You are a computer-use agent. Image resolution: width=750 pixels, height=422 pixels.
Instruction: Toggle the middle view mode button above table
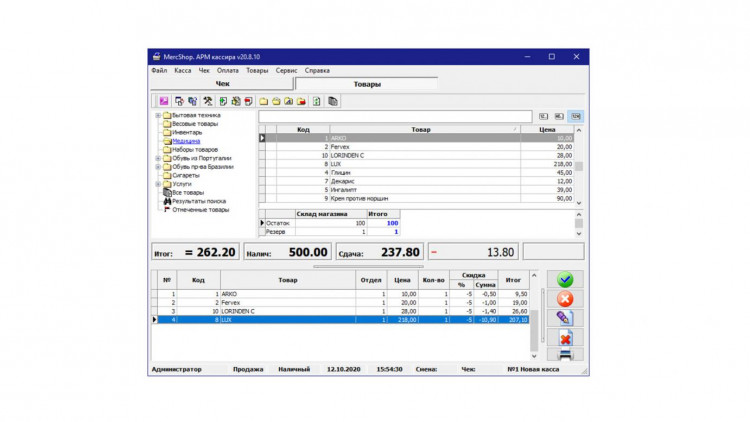tap(560, 116)
